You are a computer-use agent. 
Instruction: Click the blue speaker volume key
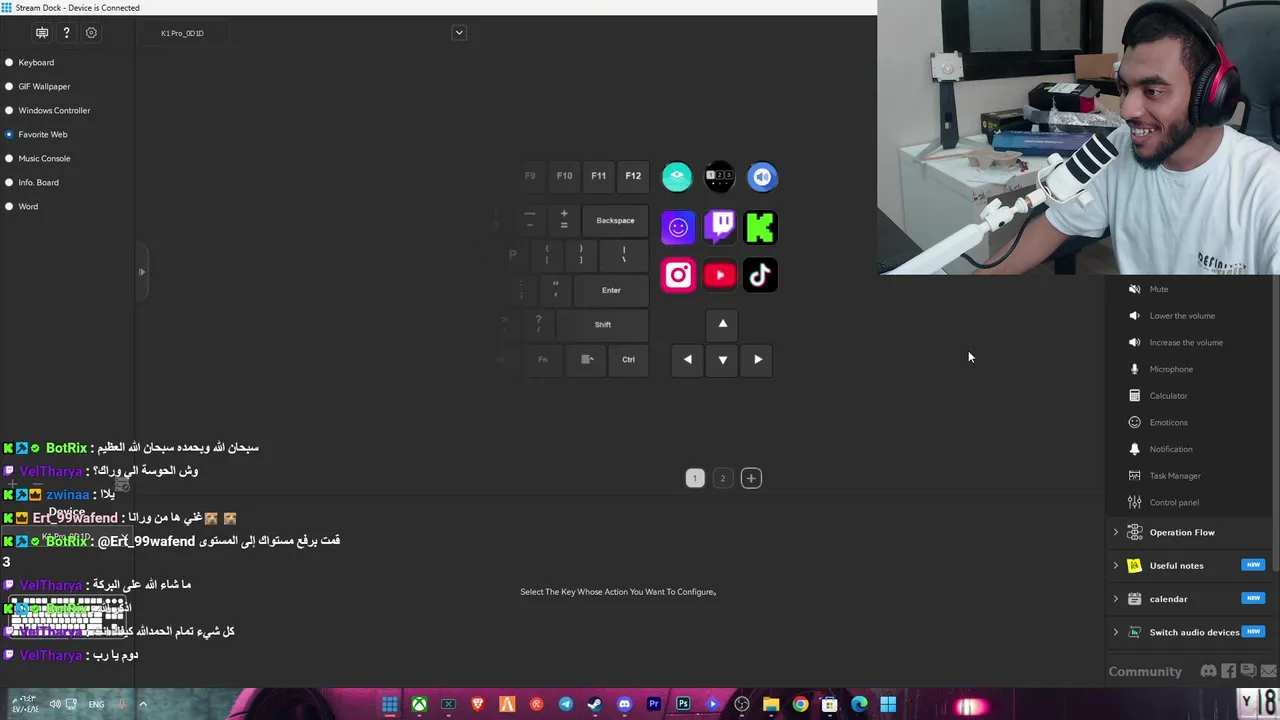click(x=762, y=177)
